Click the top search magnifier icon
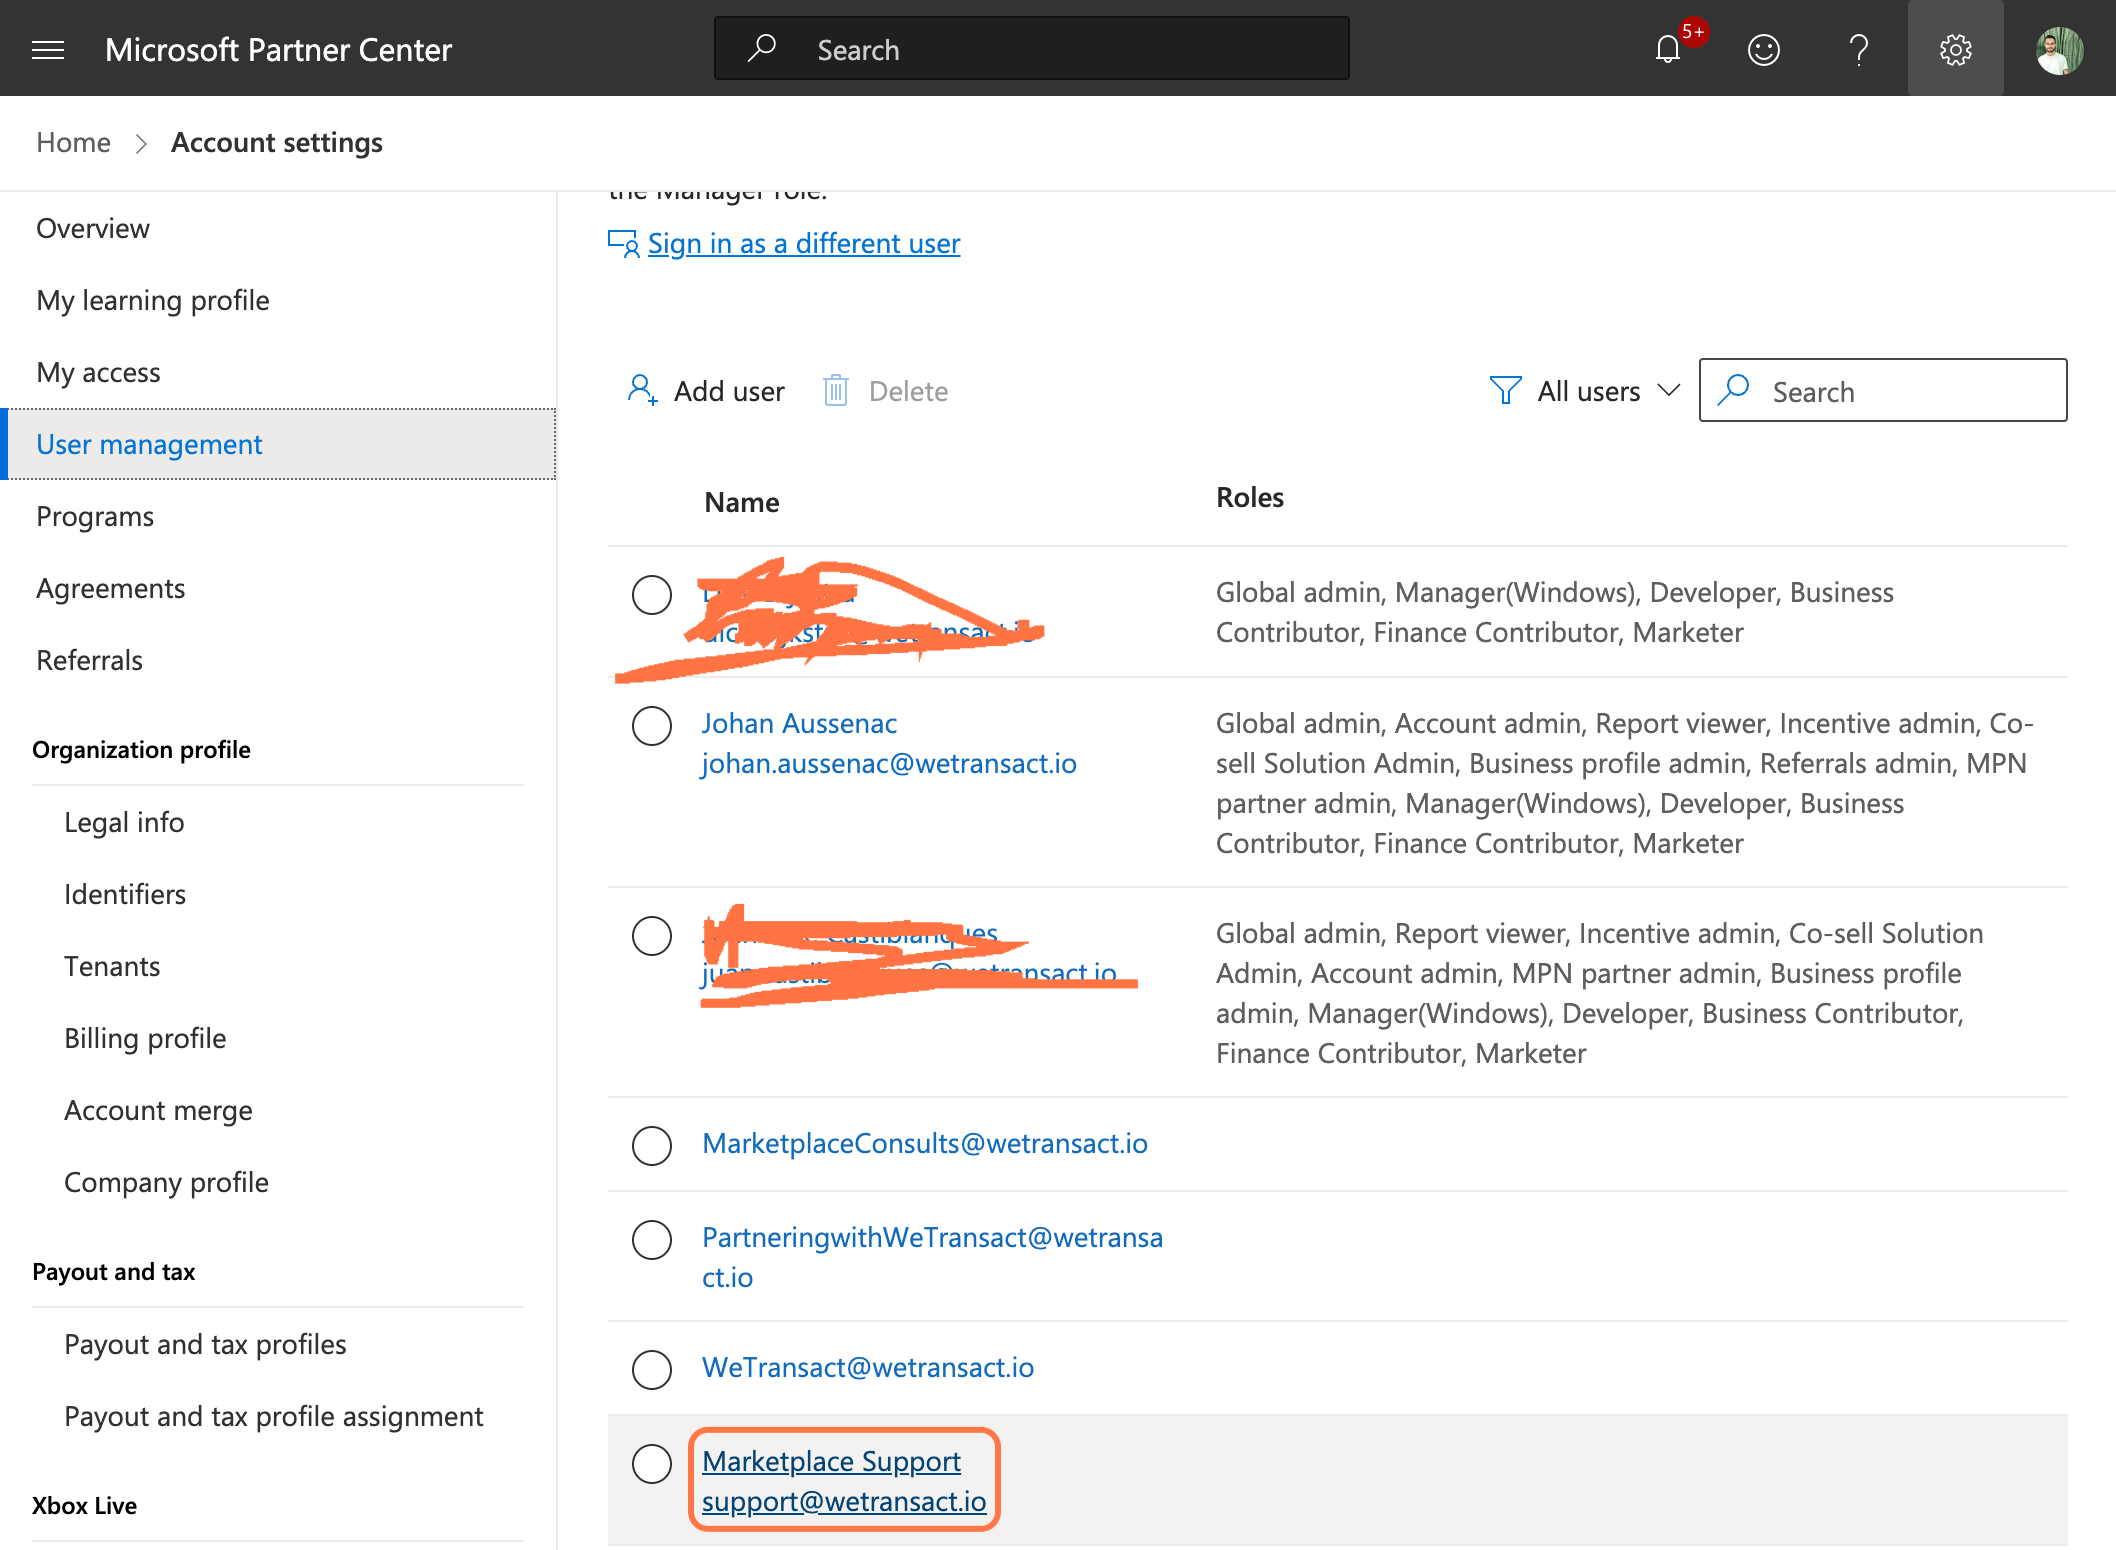 coord(762,48)
